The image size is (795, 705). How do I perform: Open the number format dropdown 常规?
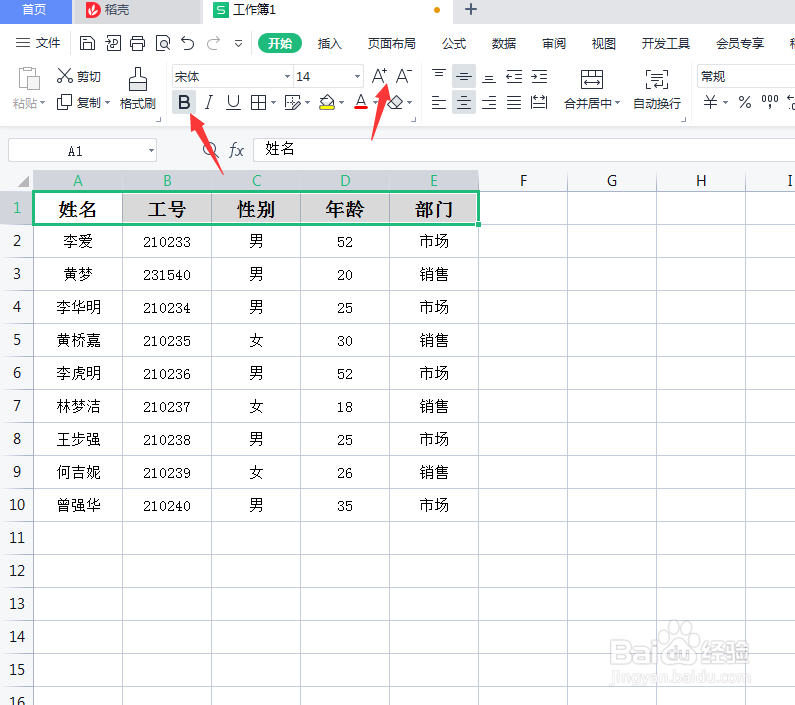(745, 77)
